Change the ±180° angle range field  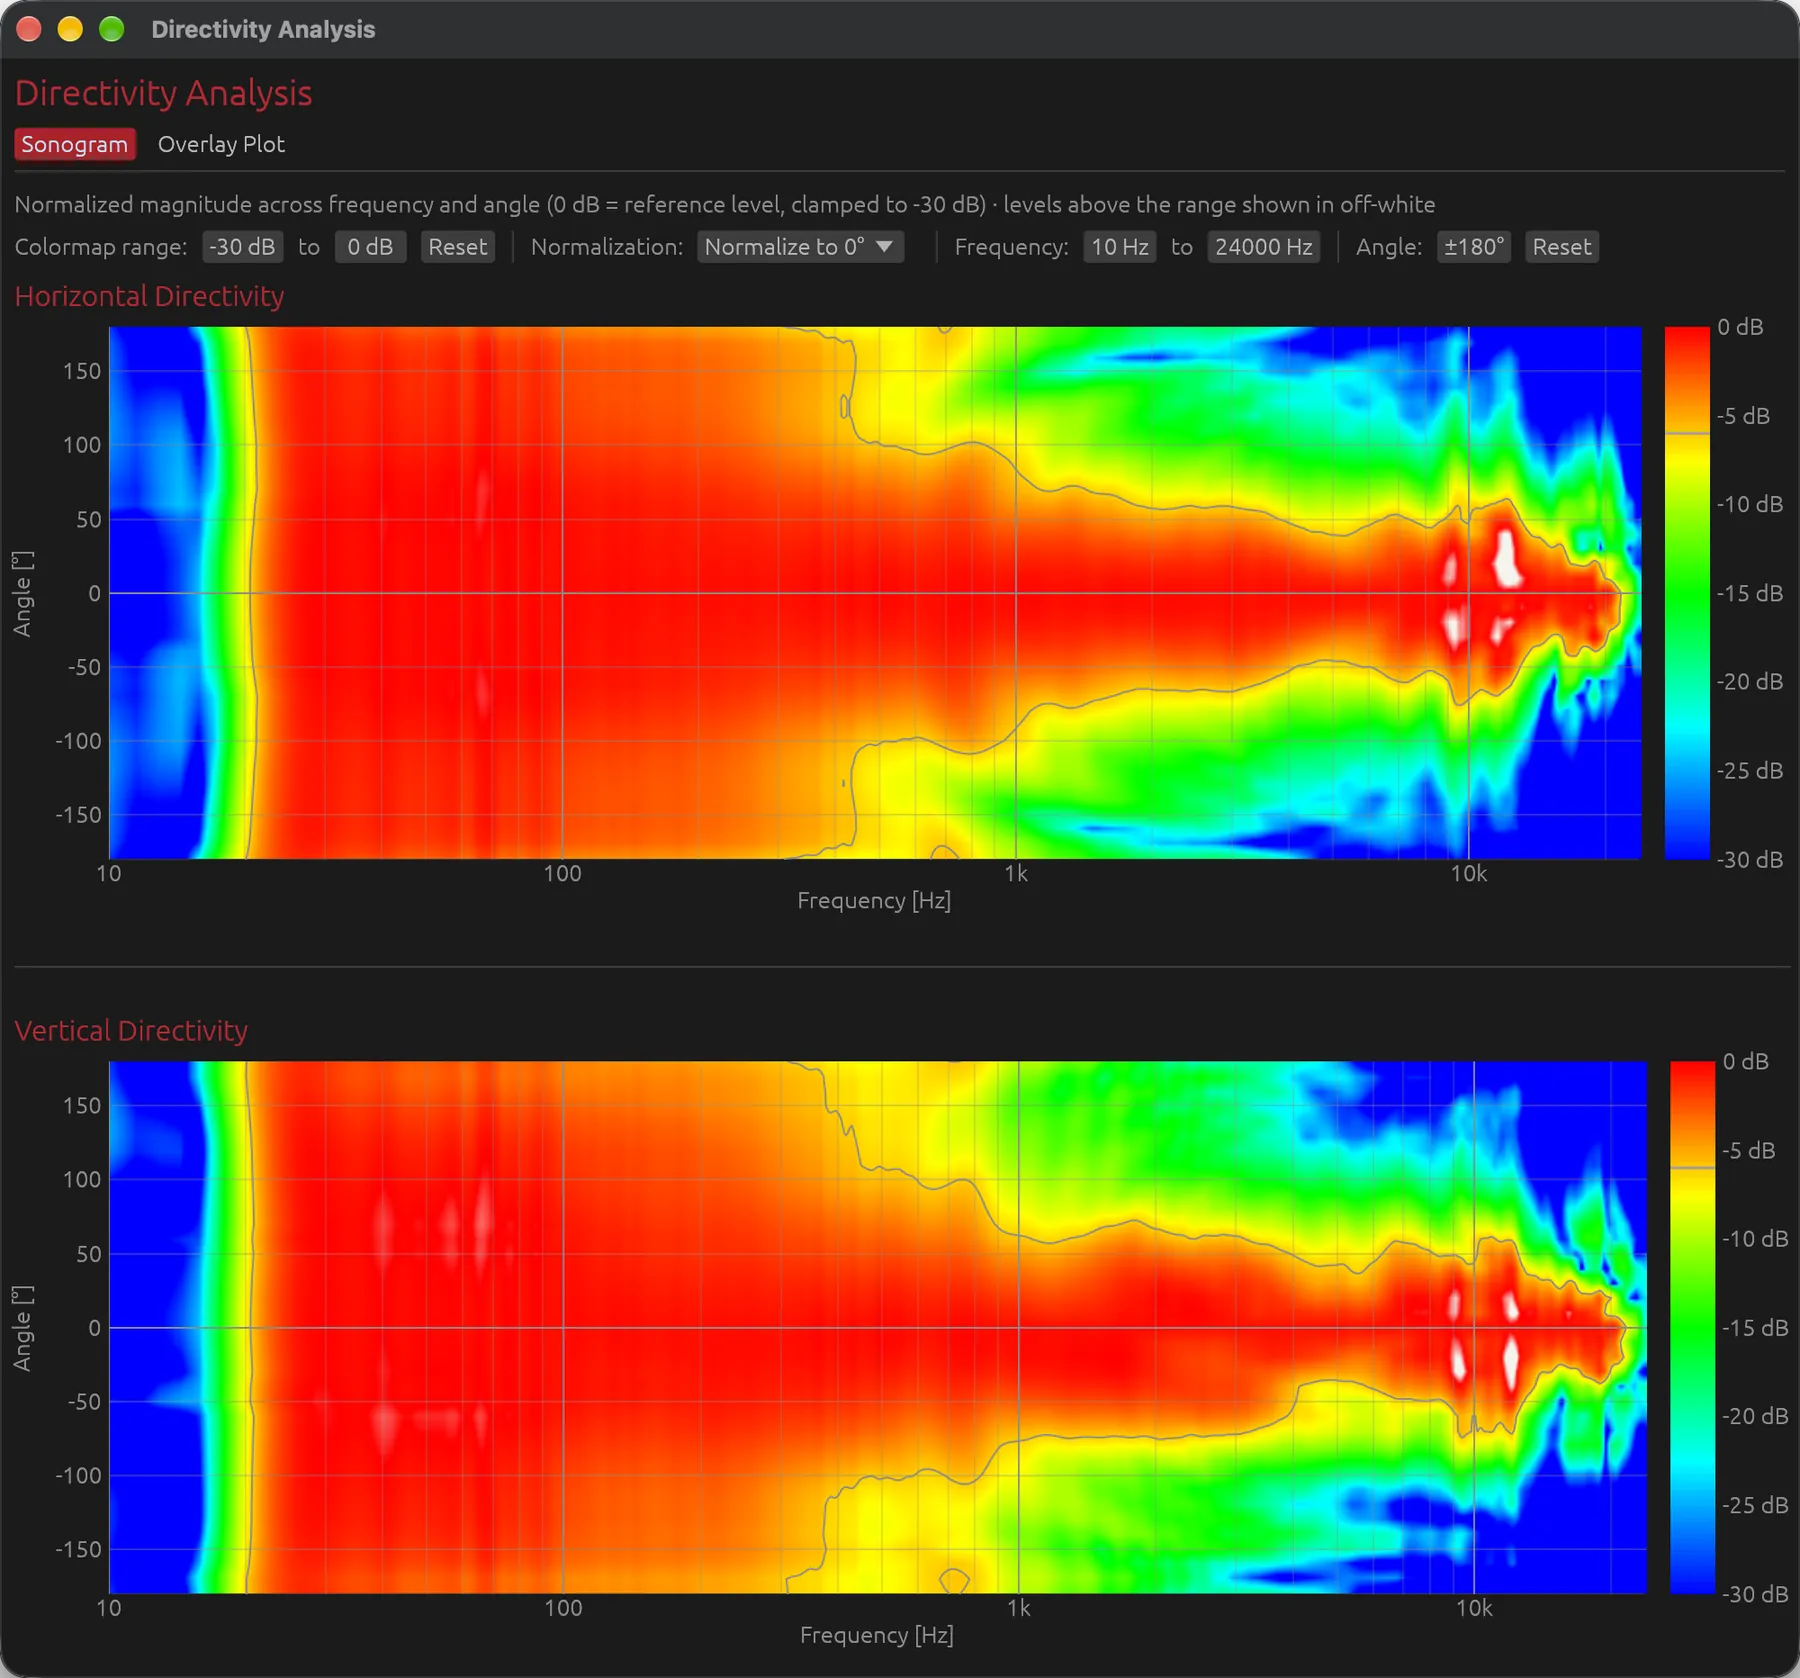(x=1473, y=247)
